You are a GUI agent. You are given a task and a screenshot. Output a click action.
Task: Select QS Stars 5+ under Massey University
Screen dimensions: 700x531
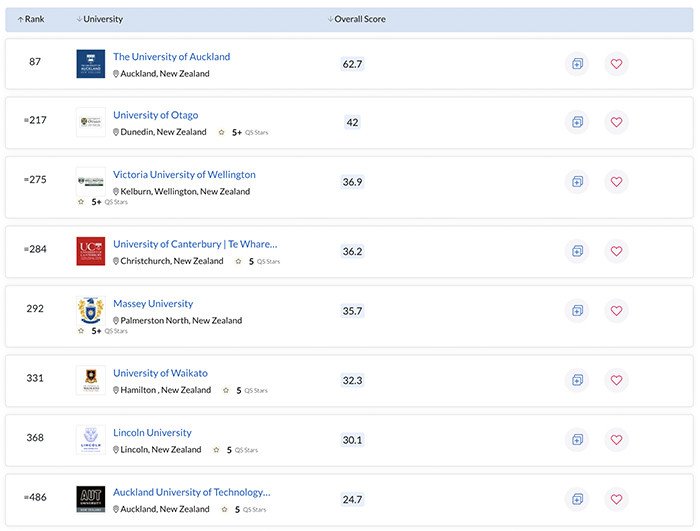pos(103,331)
